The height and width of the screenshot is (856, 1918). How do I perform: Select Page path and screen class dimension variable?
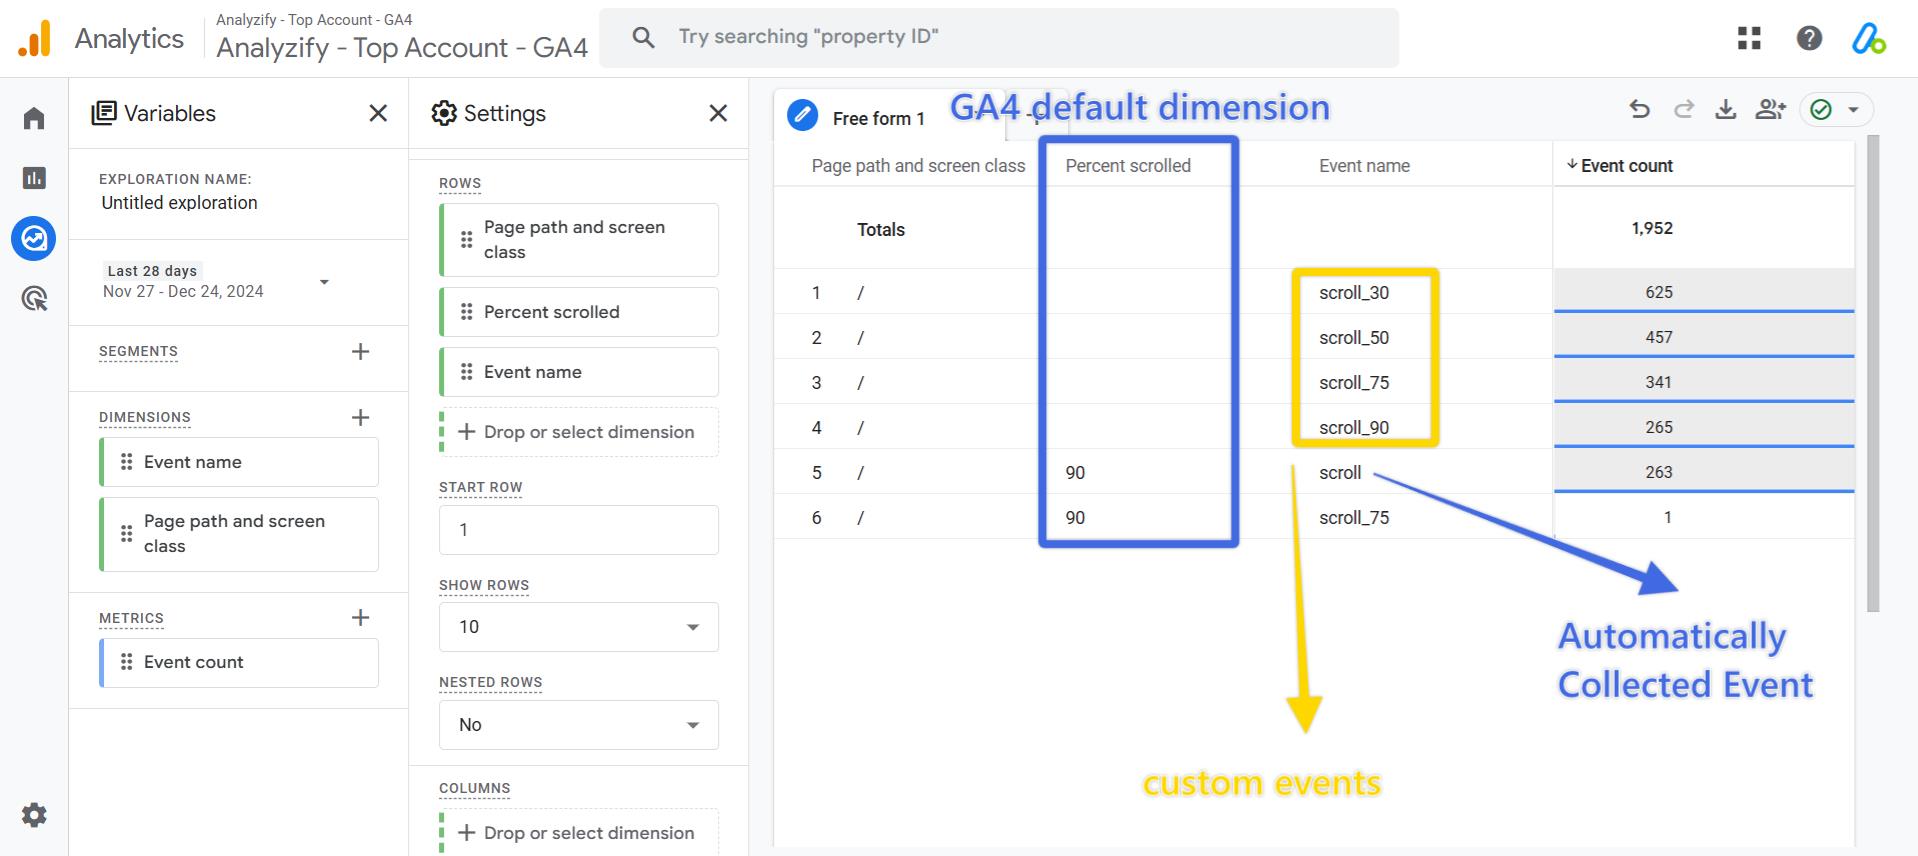coord(239,534)
